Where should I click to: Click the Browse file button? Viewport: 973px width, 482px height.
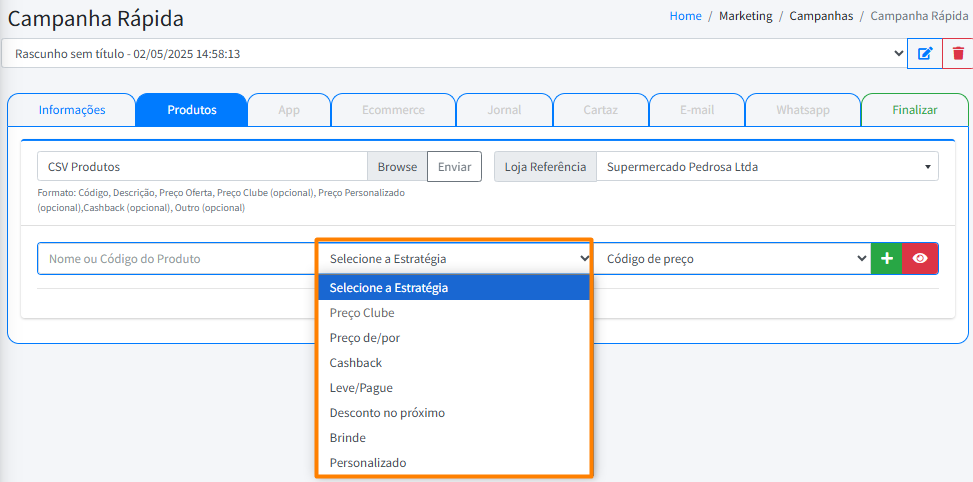[397, 167]
